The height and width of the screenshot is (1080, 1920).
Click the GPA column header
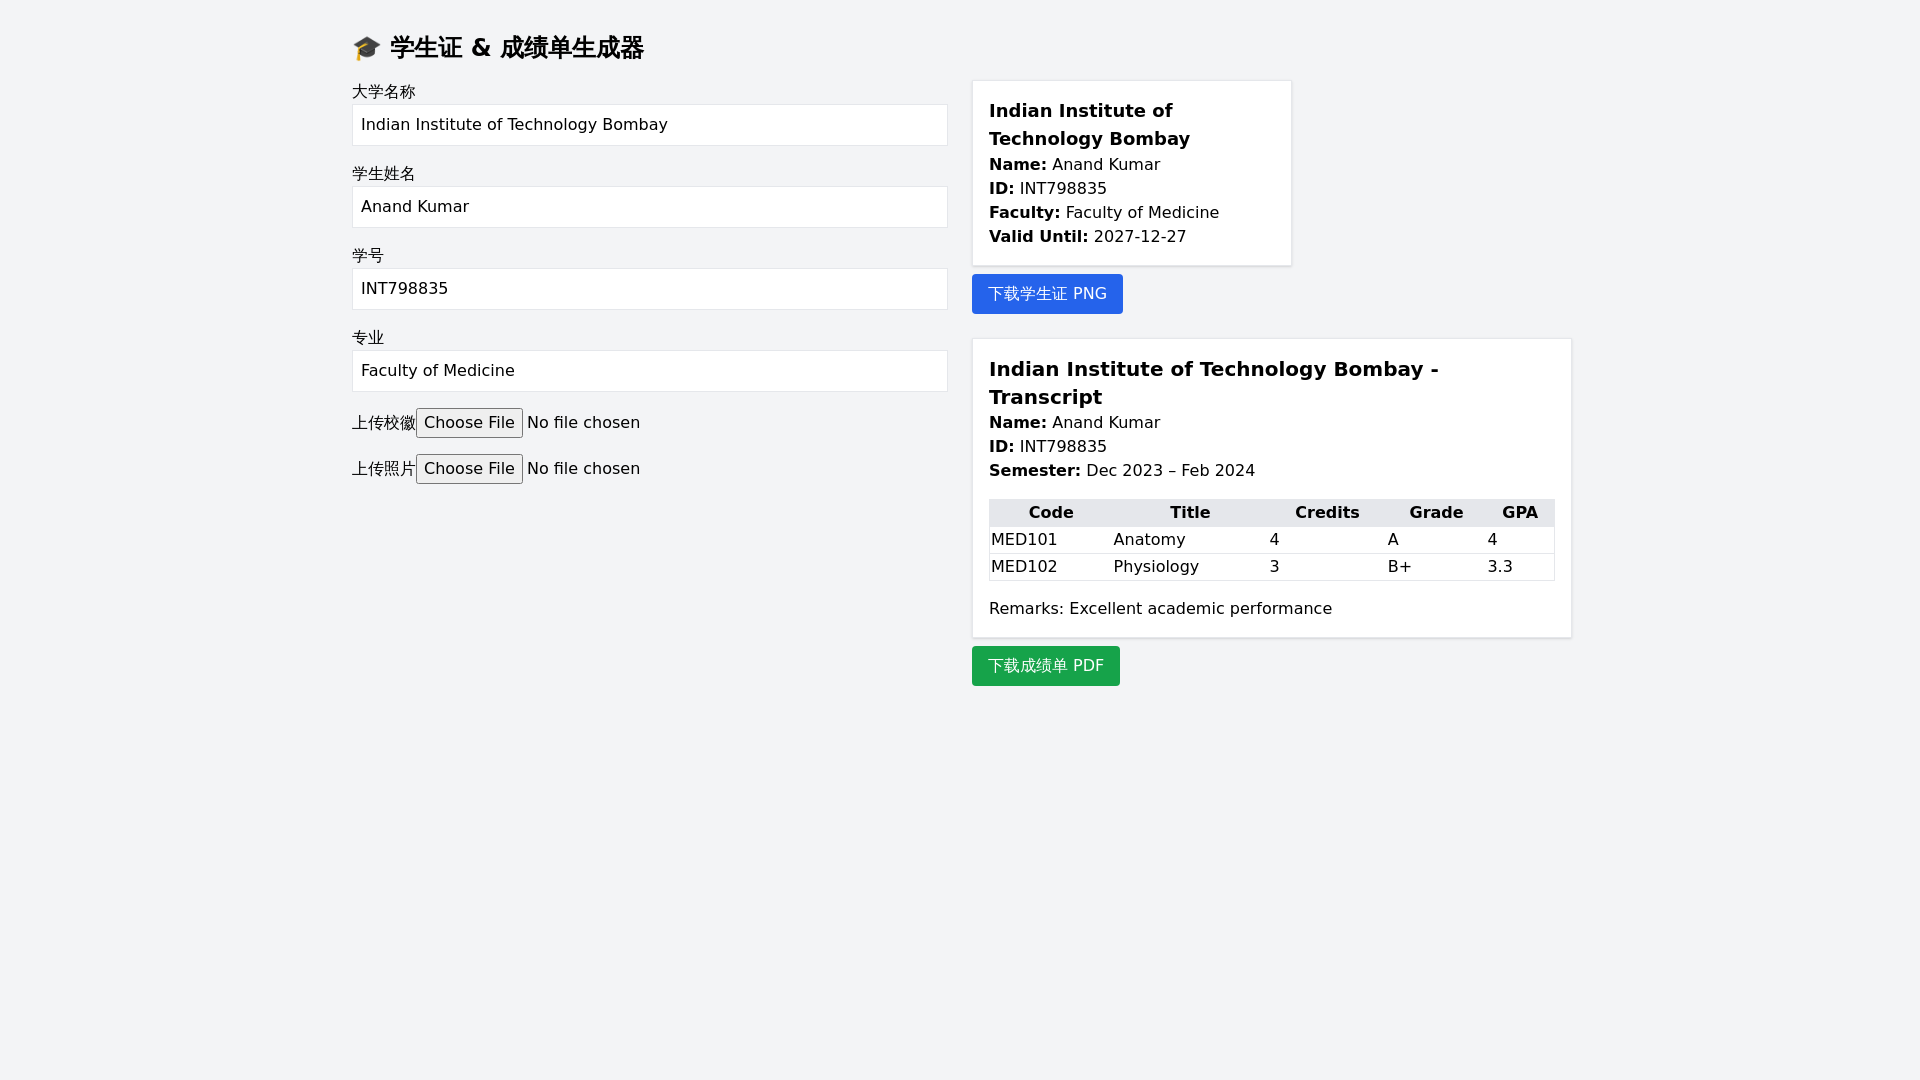(1520, 513)
